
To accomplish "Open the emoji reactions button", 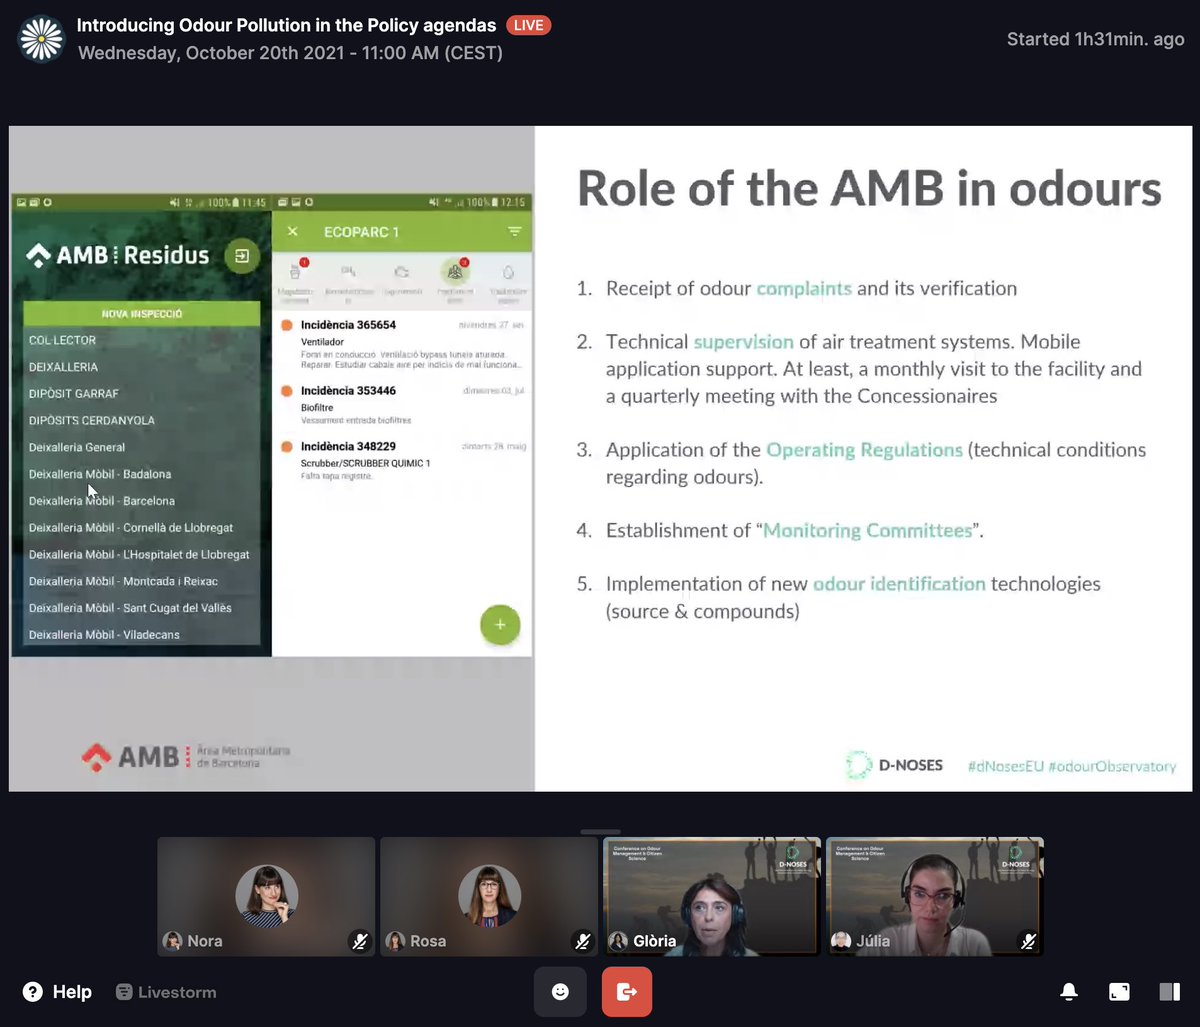I will coord(560,992).
